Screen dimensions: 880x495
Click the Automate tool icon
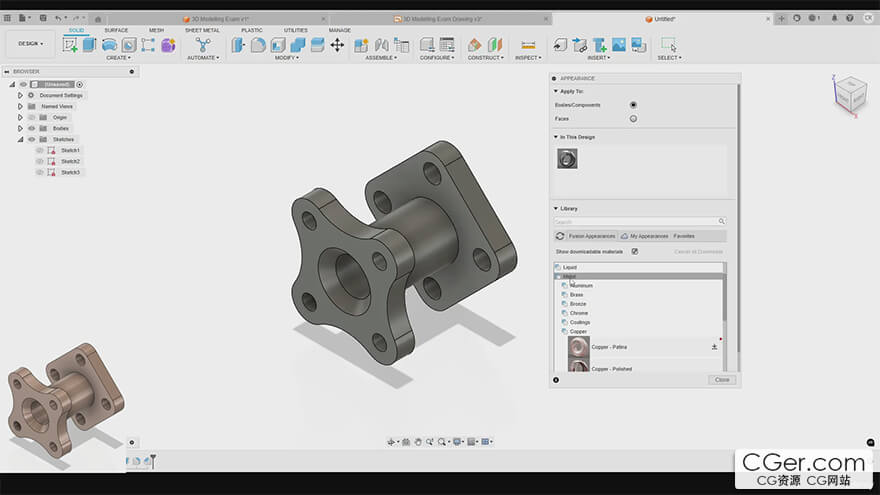(x=203, y=44)
